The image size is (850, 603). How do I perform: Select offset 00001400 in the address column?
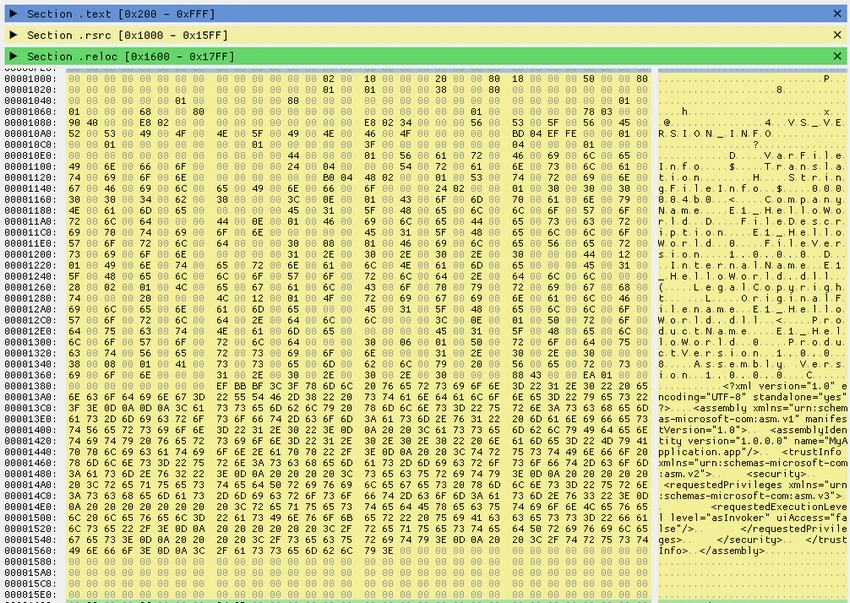click(30, 430)
